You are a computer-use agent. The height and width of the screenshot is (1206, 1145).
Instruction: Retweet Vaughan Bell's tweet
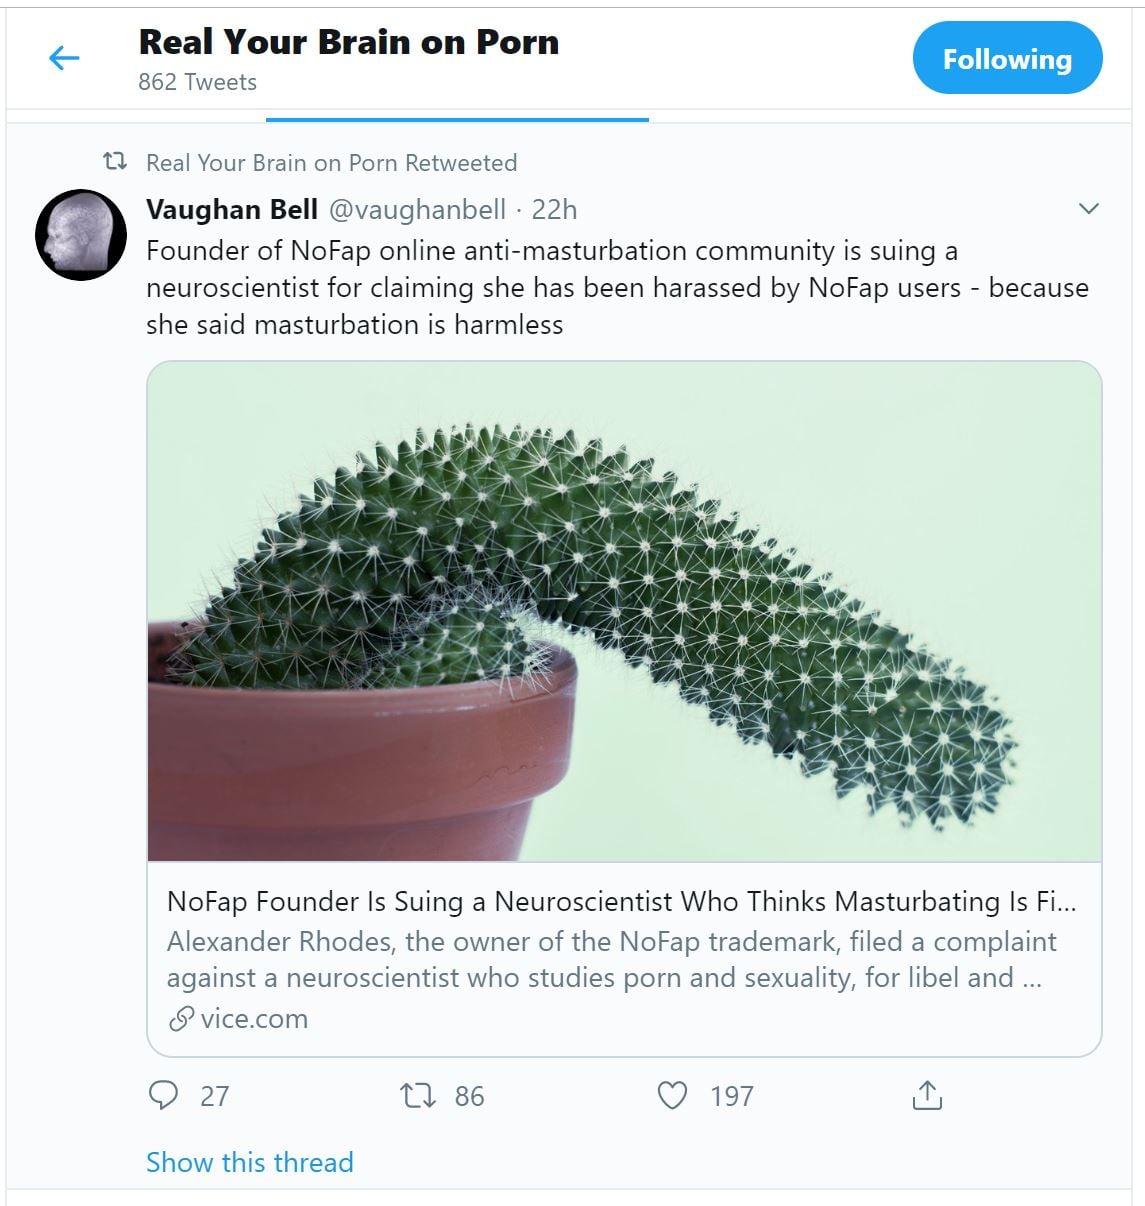click(x=418, y=1096)
